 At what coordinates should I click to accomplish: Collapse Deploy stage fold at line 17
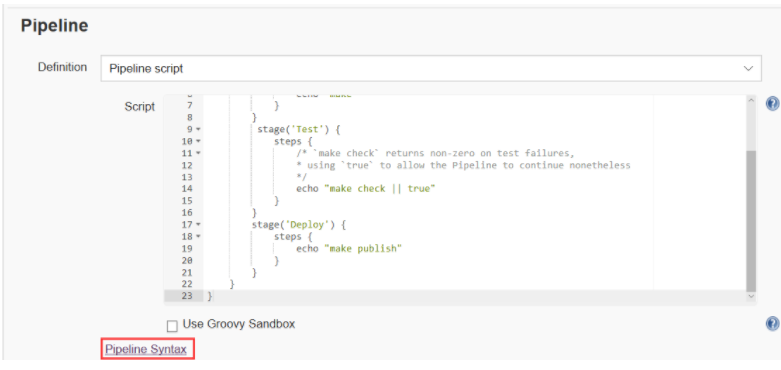click(x=198, y=225)
